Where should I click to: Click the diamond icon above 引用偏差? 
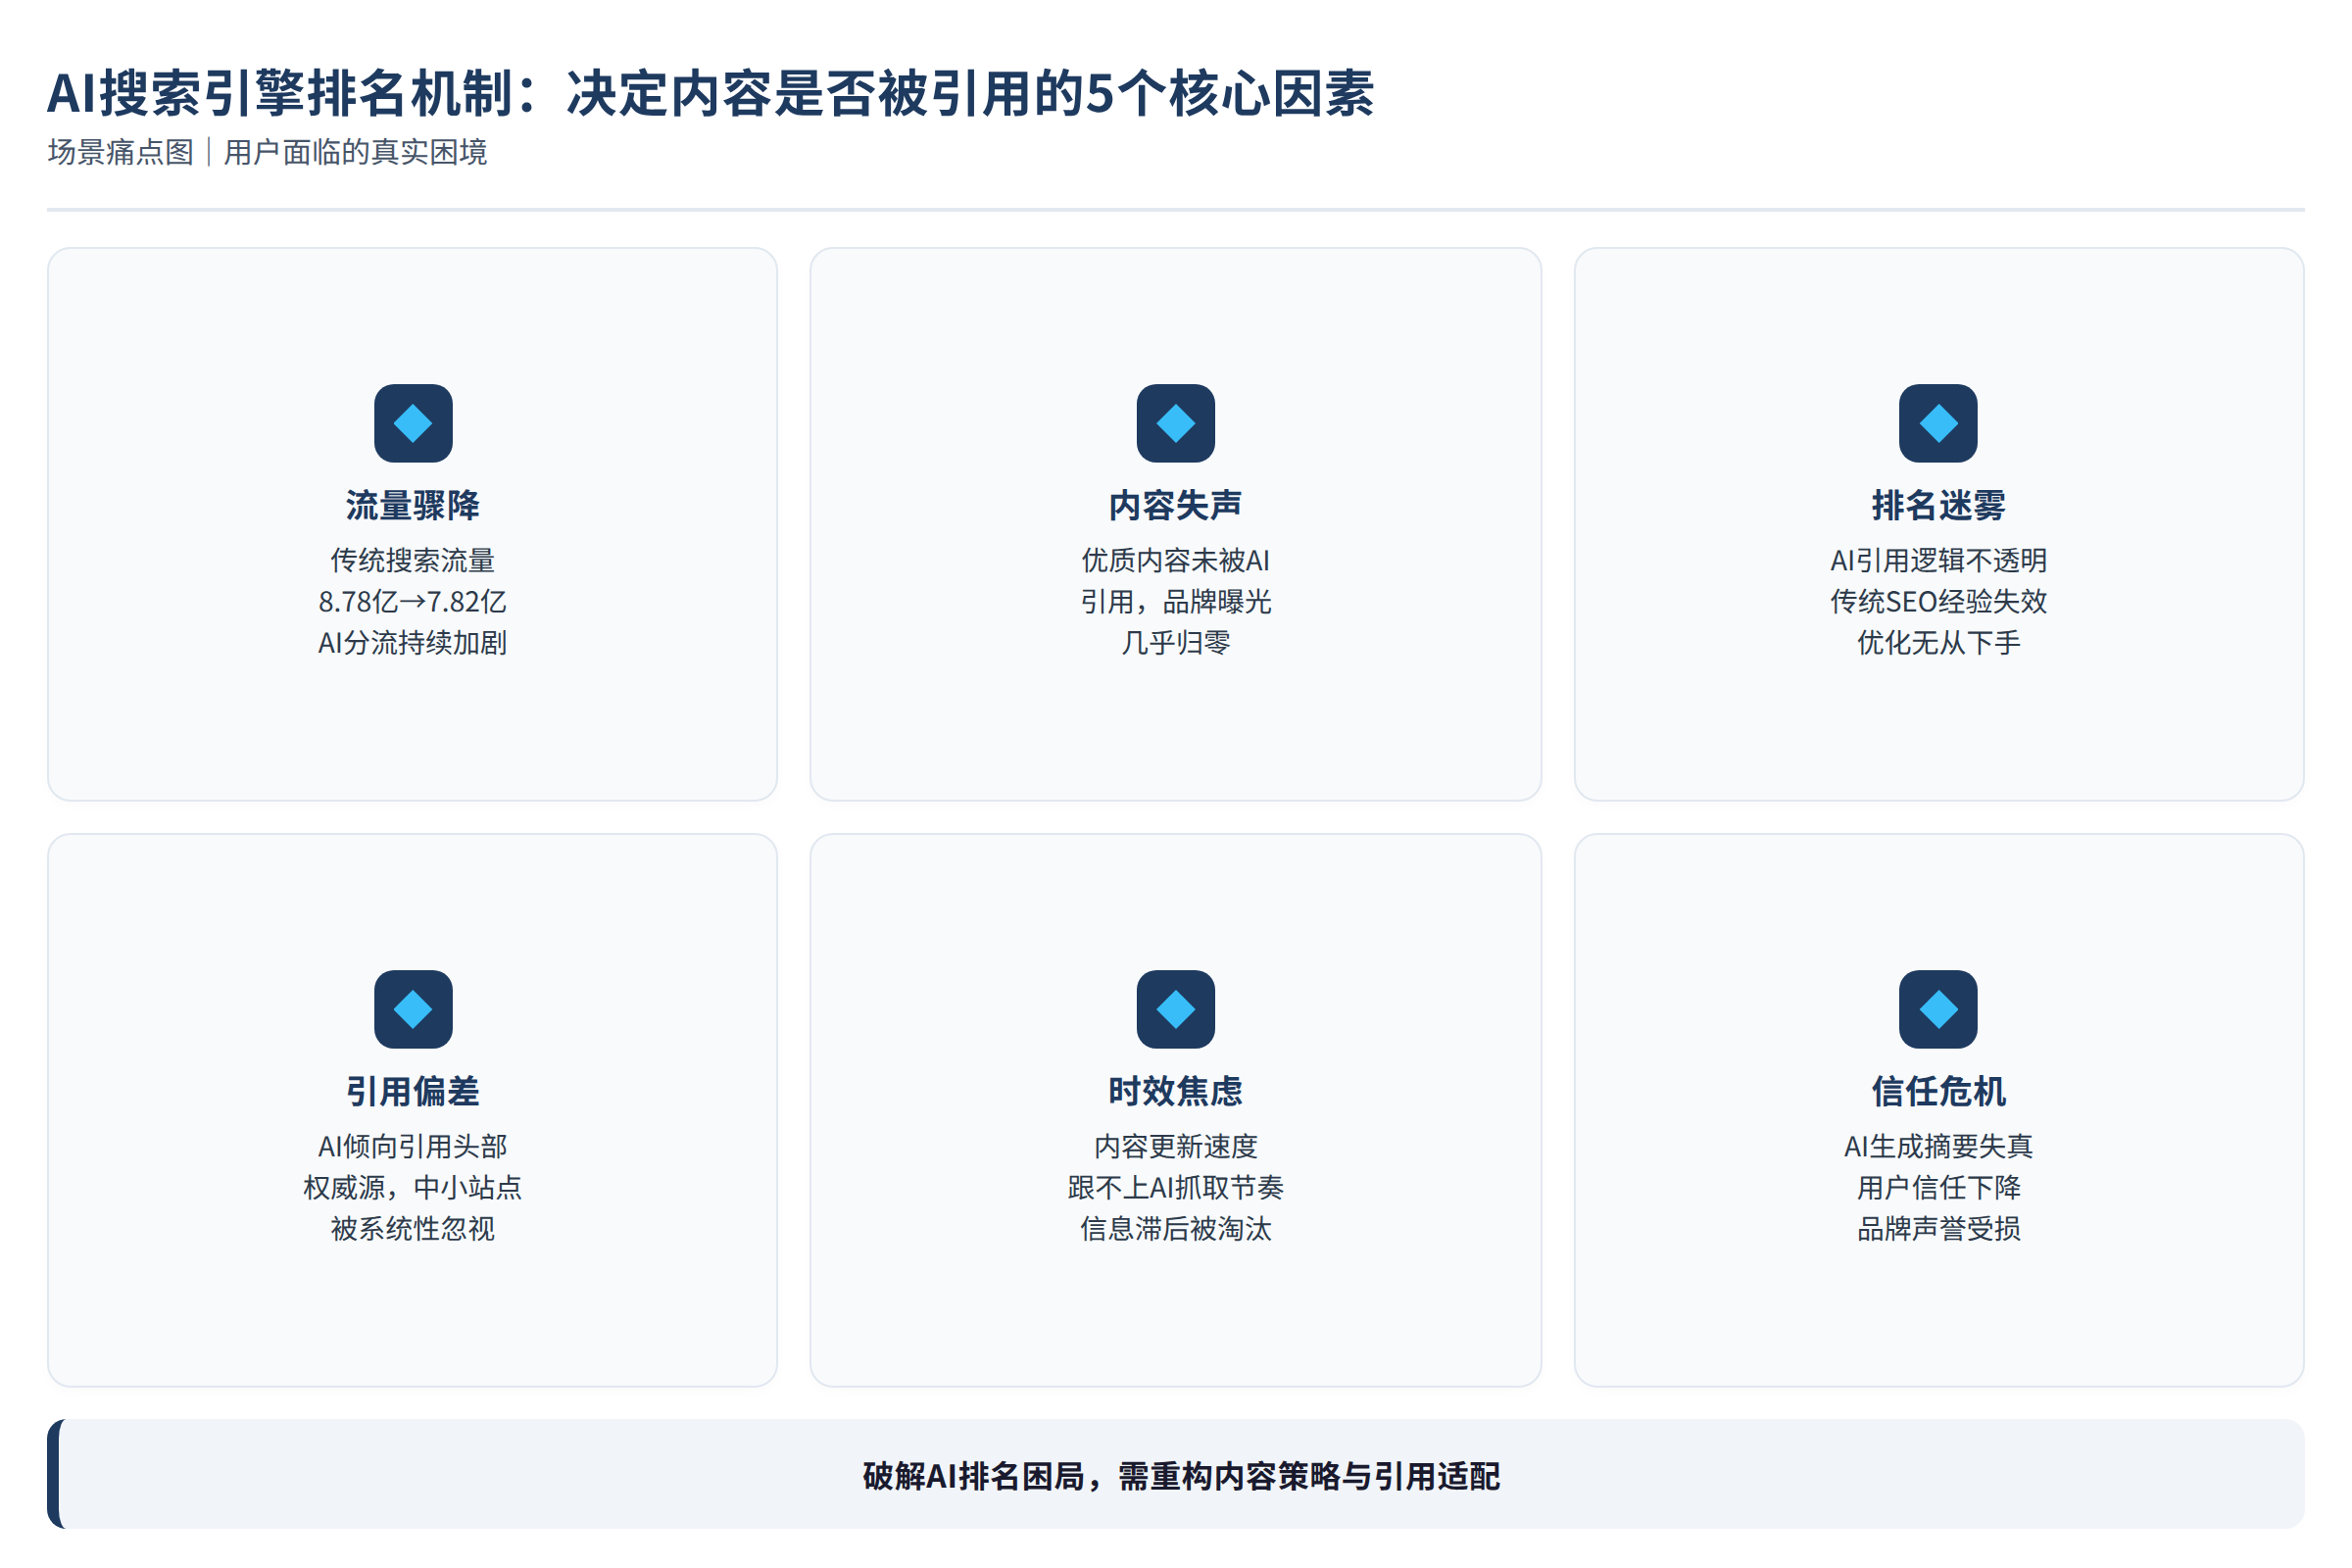click(413, 1009)
